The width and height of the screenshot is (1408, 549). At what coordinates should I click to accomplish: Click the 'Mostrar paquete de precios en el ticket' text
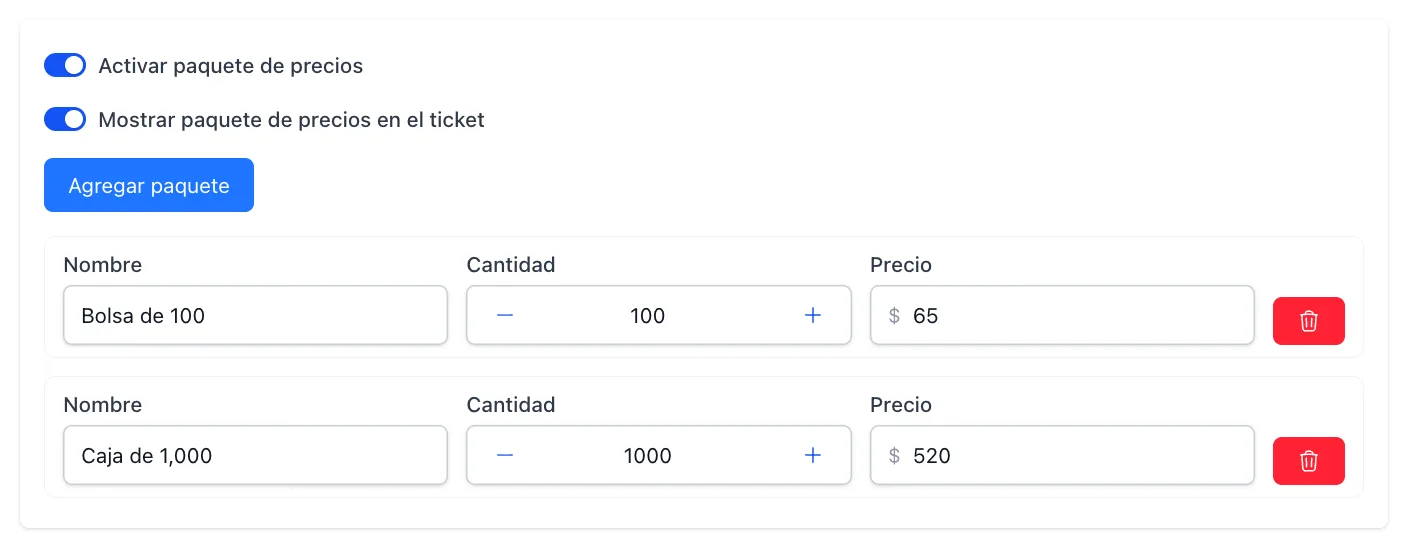[292, 120]
